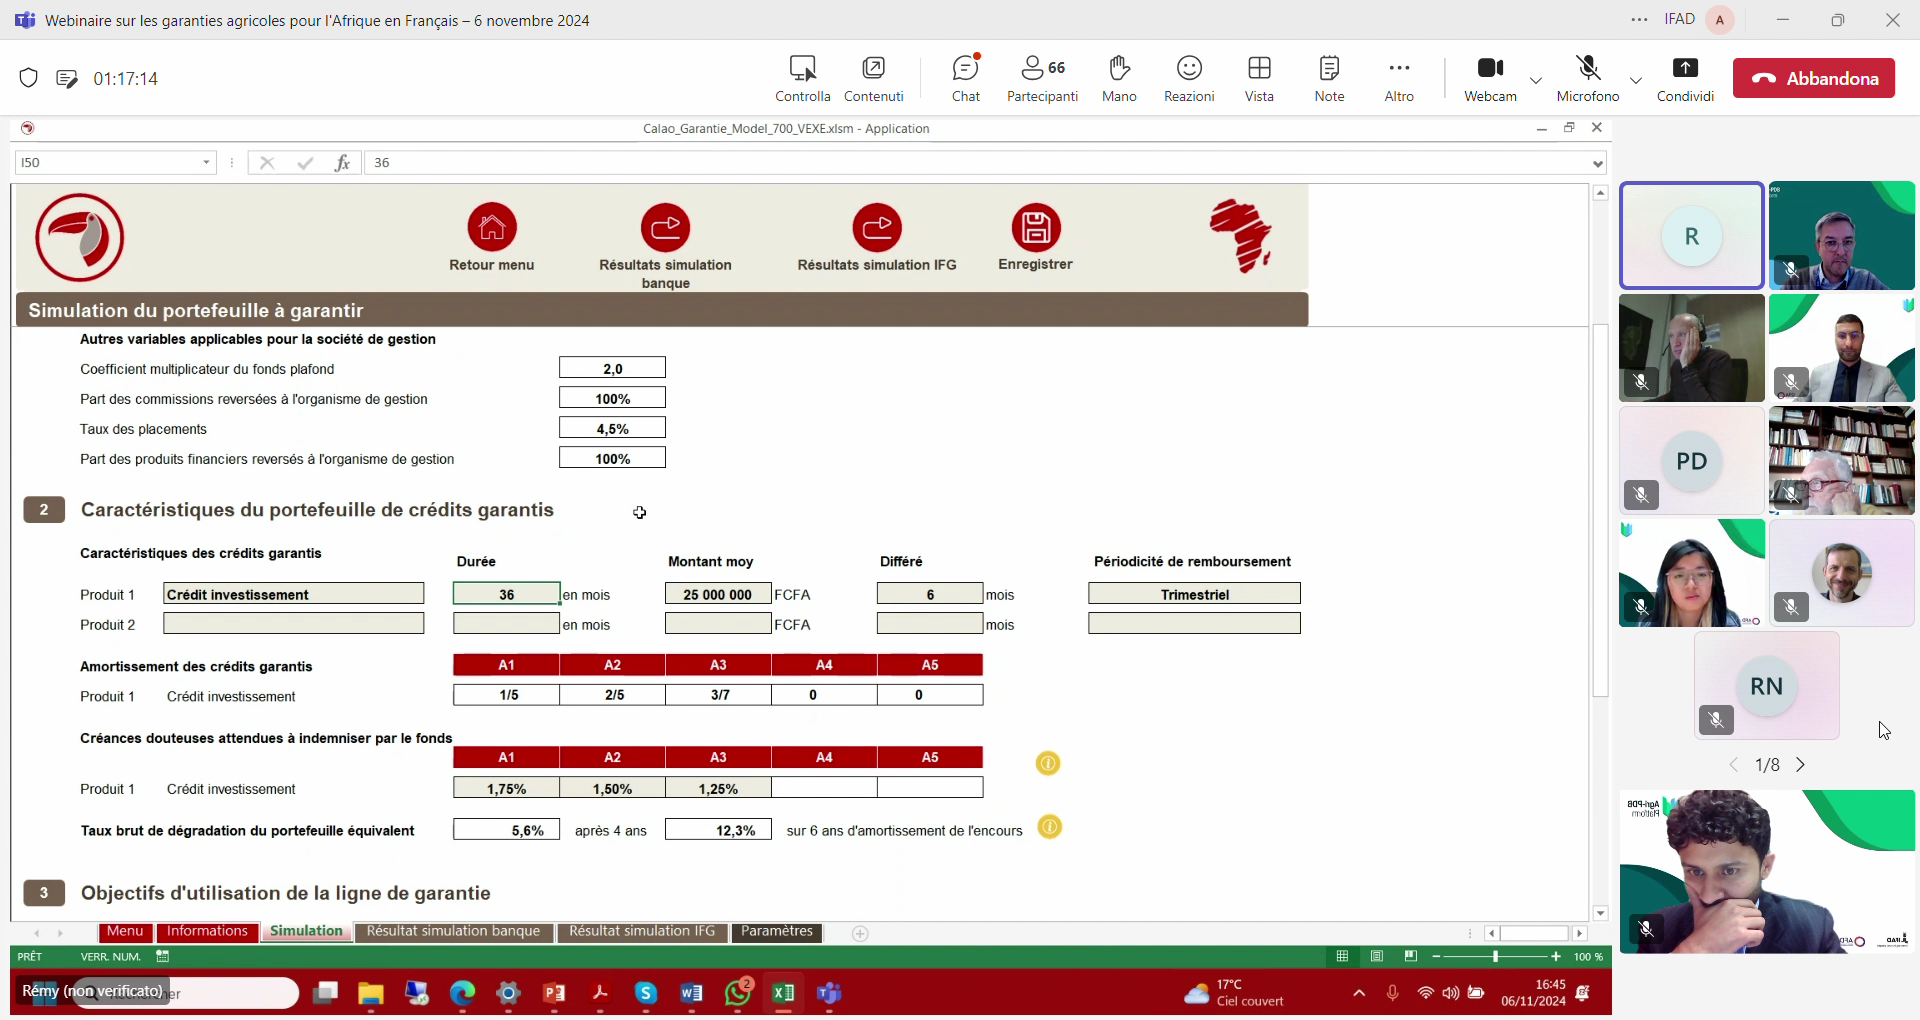Click the zoom slider in Excel status bar
This screenshot has width=1920, height=1020.
click(1496, 957)
